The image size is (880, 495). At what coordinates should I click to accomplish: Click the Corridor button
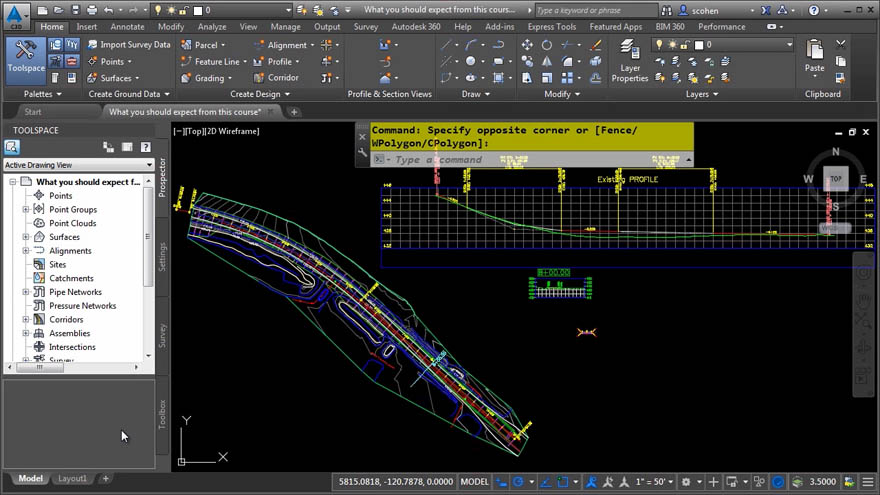276,78
